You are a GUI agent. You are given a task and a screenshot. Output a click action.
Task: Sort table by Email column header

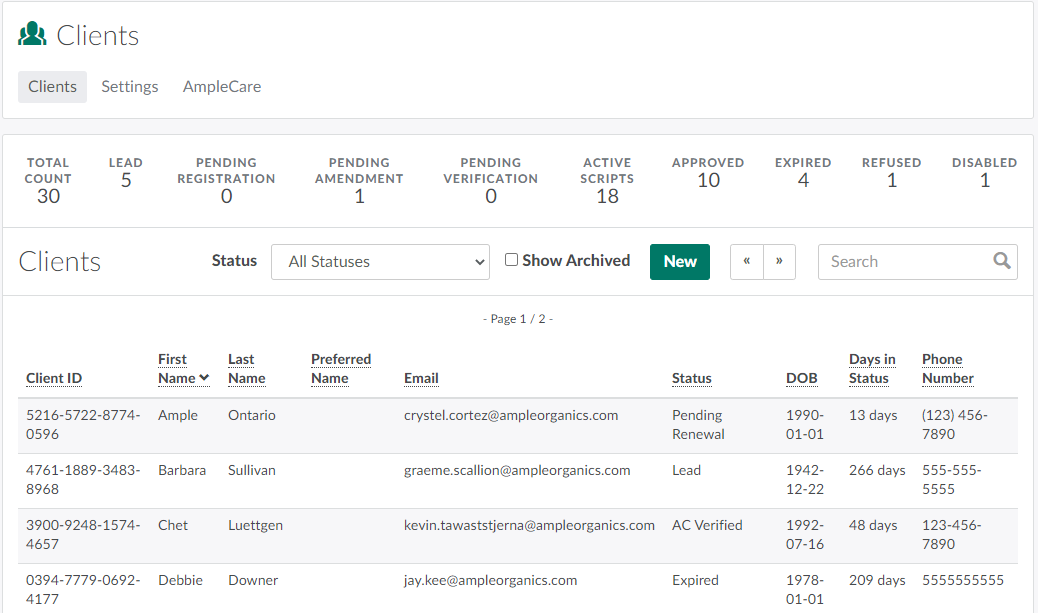[x=421, y=378]
